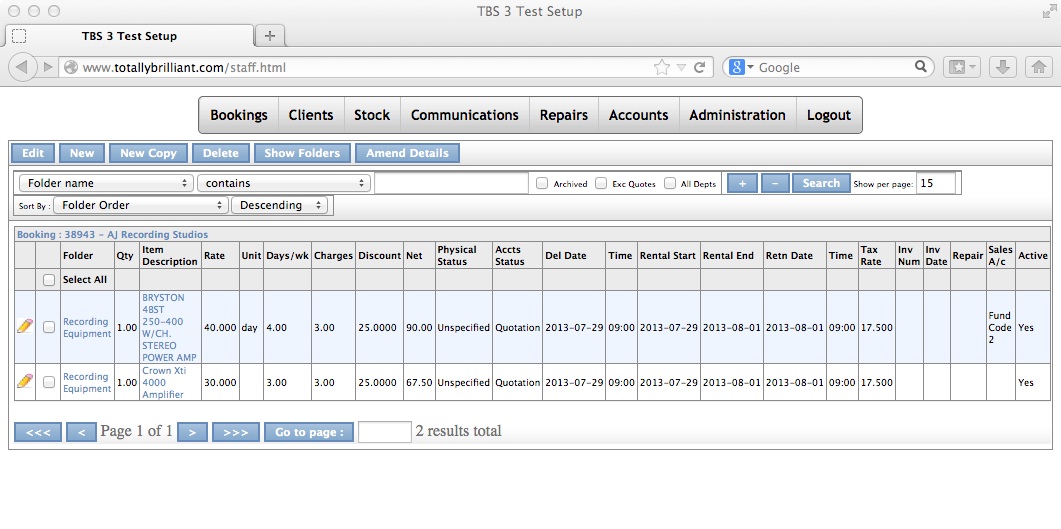
Task: Click the Show per page field
Action: (x=936, y=183)
